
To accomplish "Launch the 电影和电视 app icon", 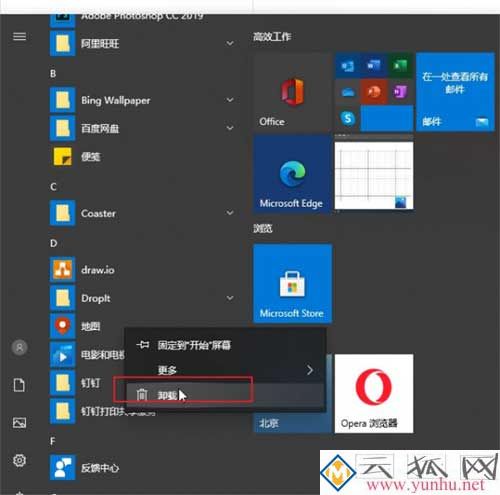I will coord(62,355).
